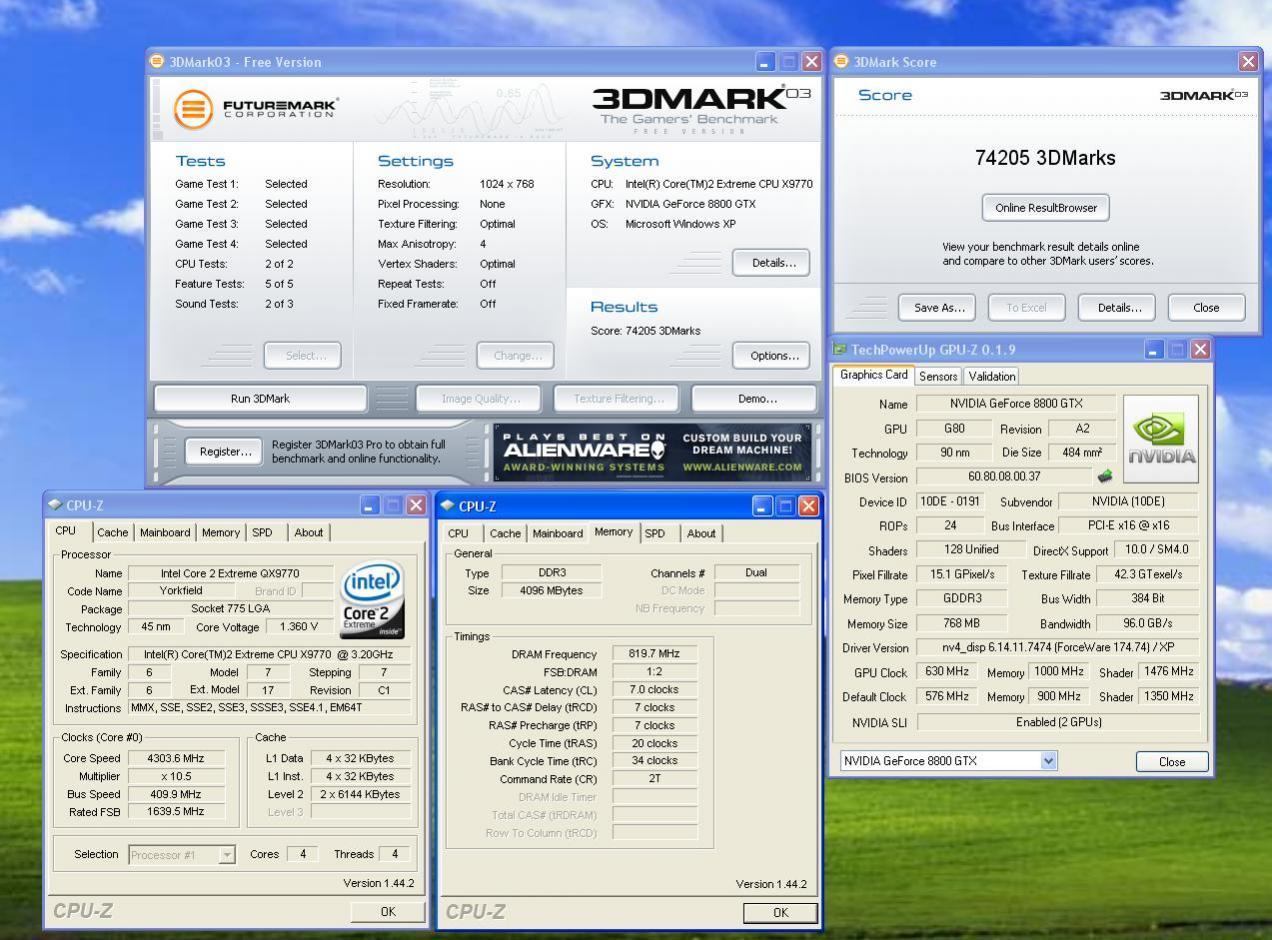This screenshot has height=940, width=1272.
Task: Click the memory Size 4096 MBytes field
Action: coord(552,590)
